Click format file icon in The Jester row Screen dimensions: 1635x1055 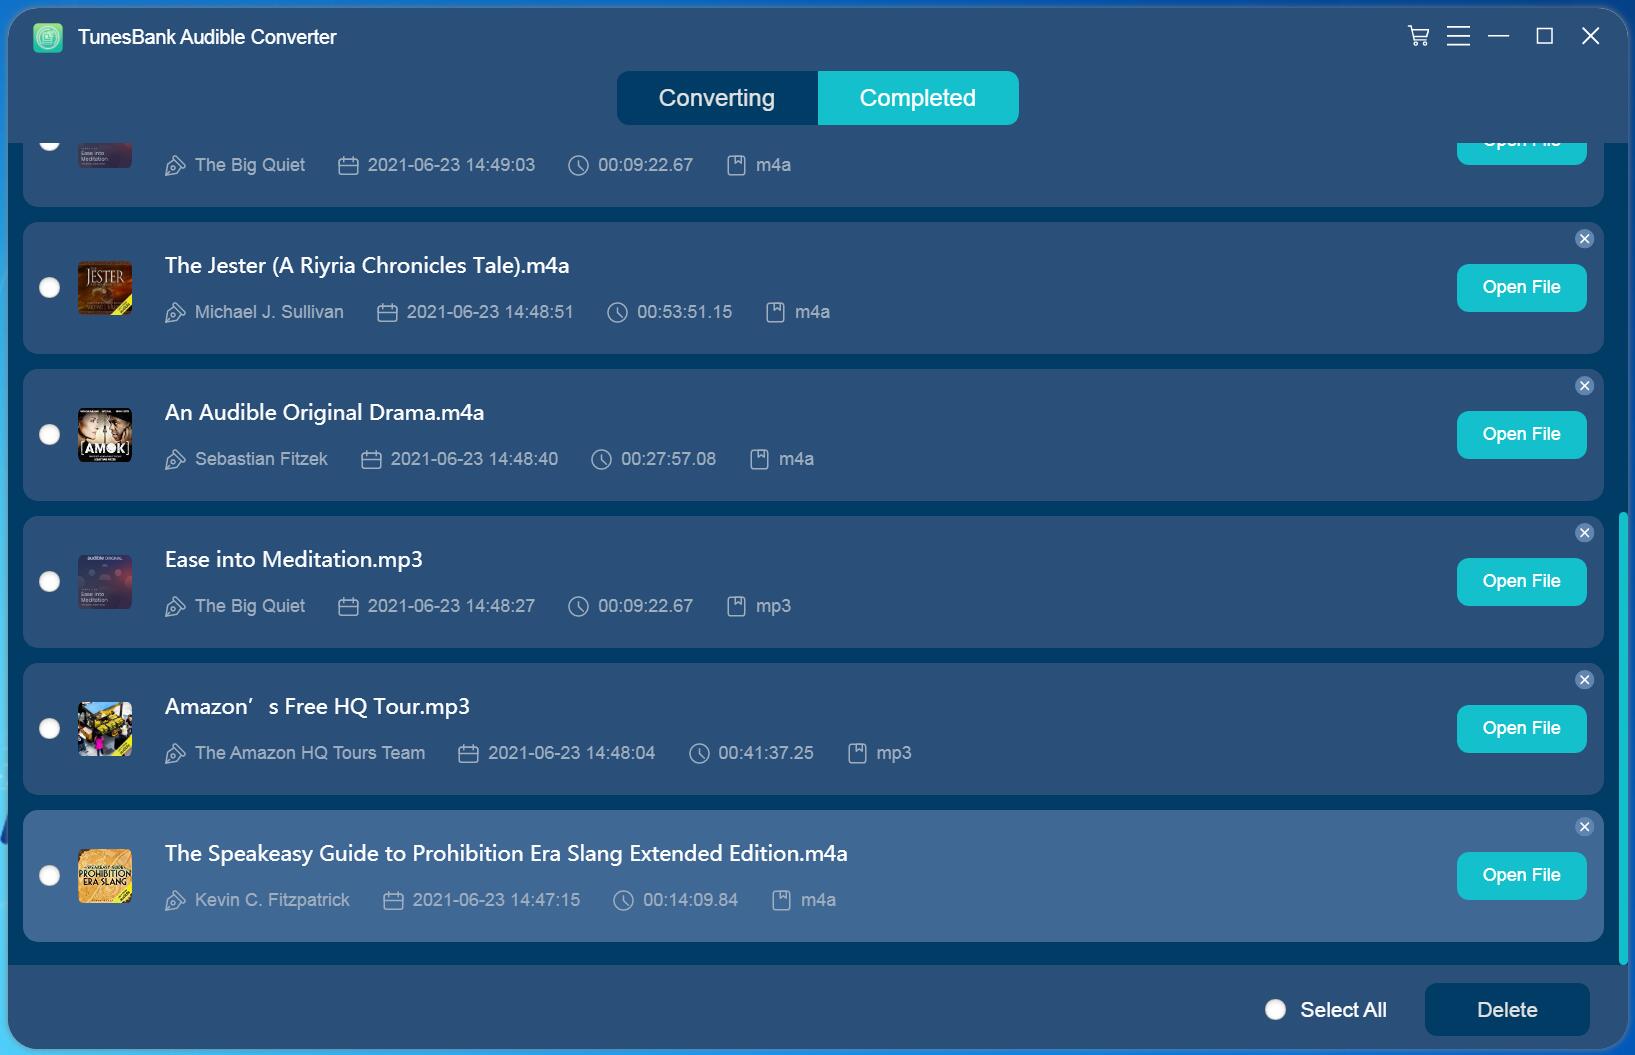(x=775, y=313)
